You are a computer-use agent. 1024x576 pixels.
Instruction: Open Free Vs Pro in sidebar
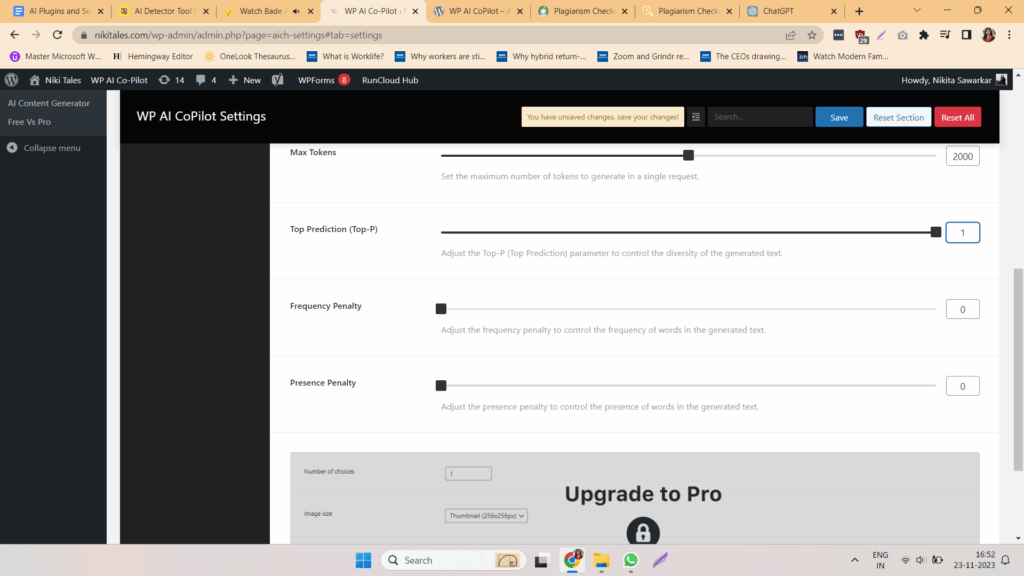pyautogui.click(x=29, y=122)
